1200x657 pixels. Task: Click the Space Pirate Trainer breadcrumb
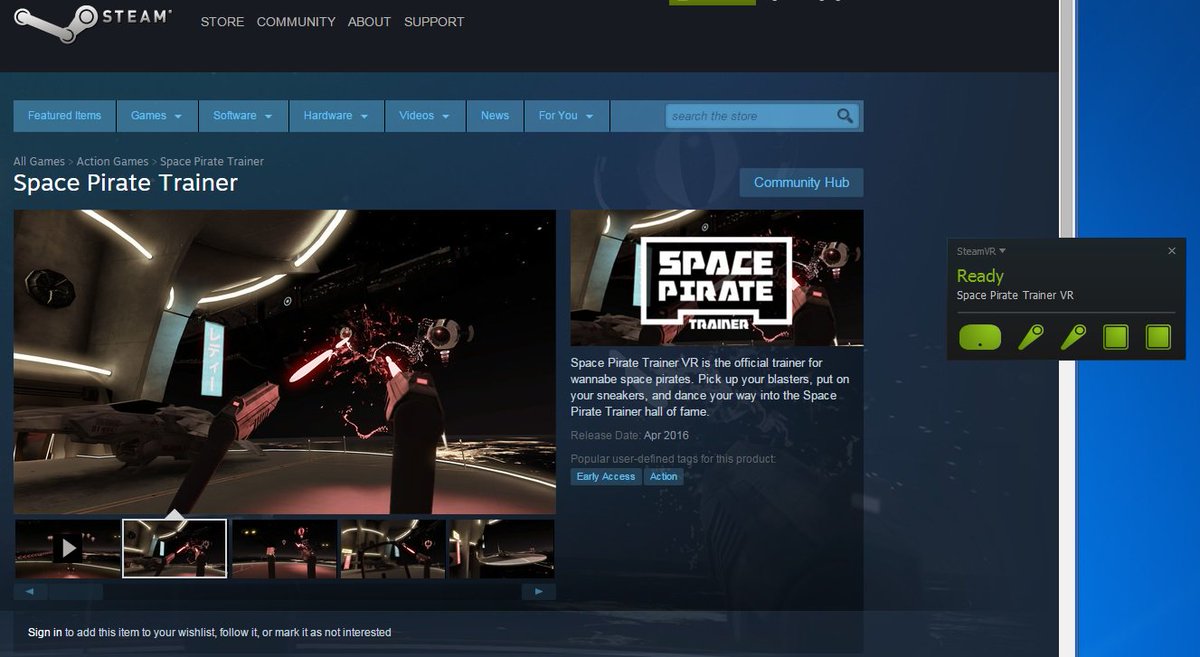212,161
